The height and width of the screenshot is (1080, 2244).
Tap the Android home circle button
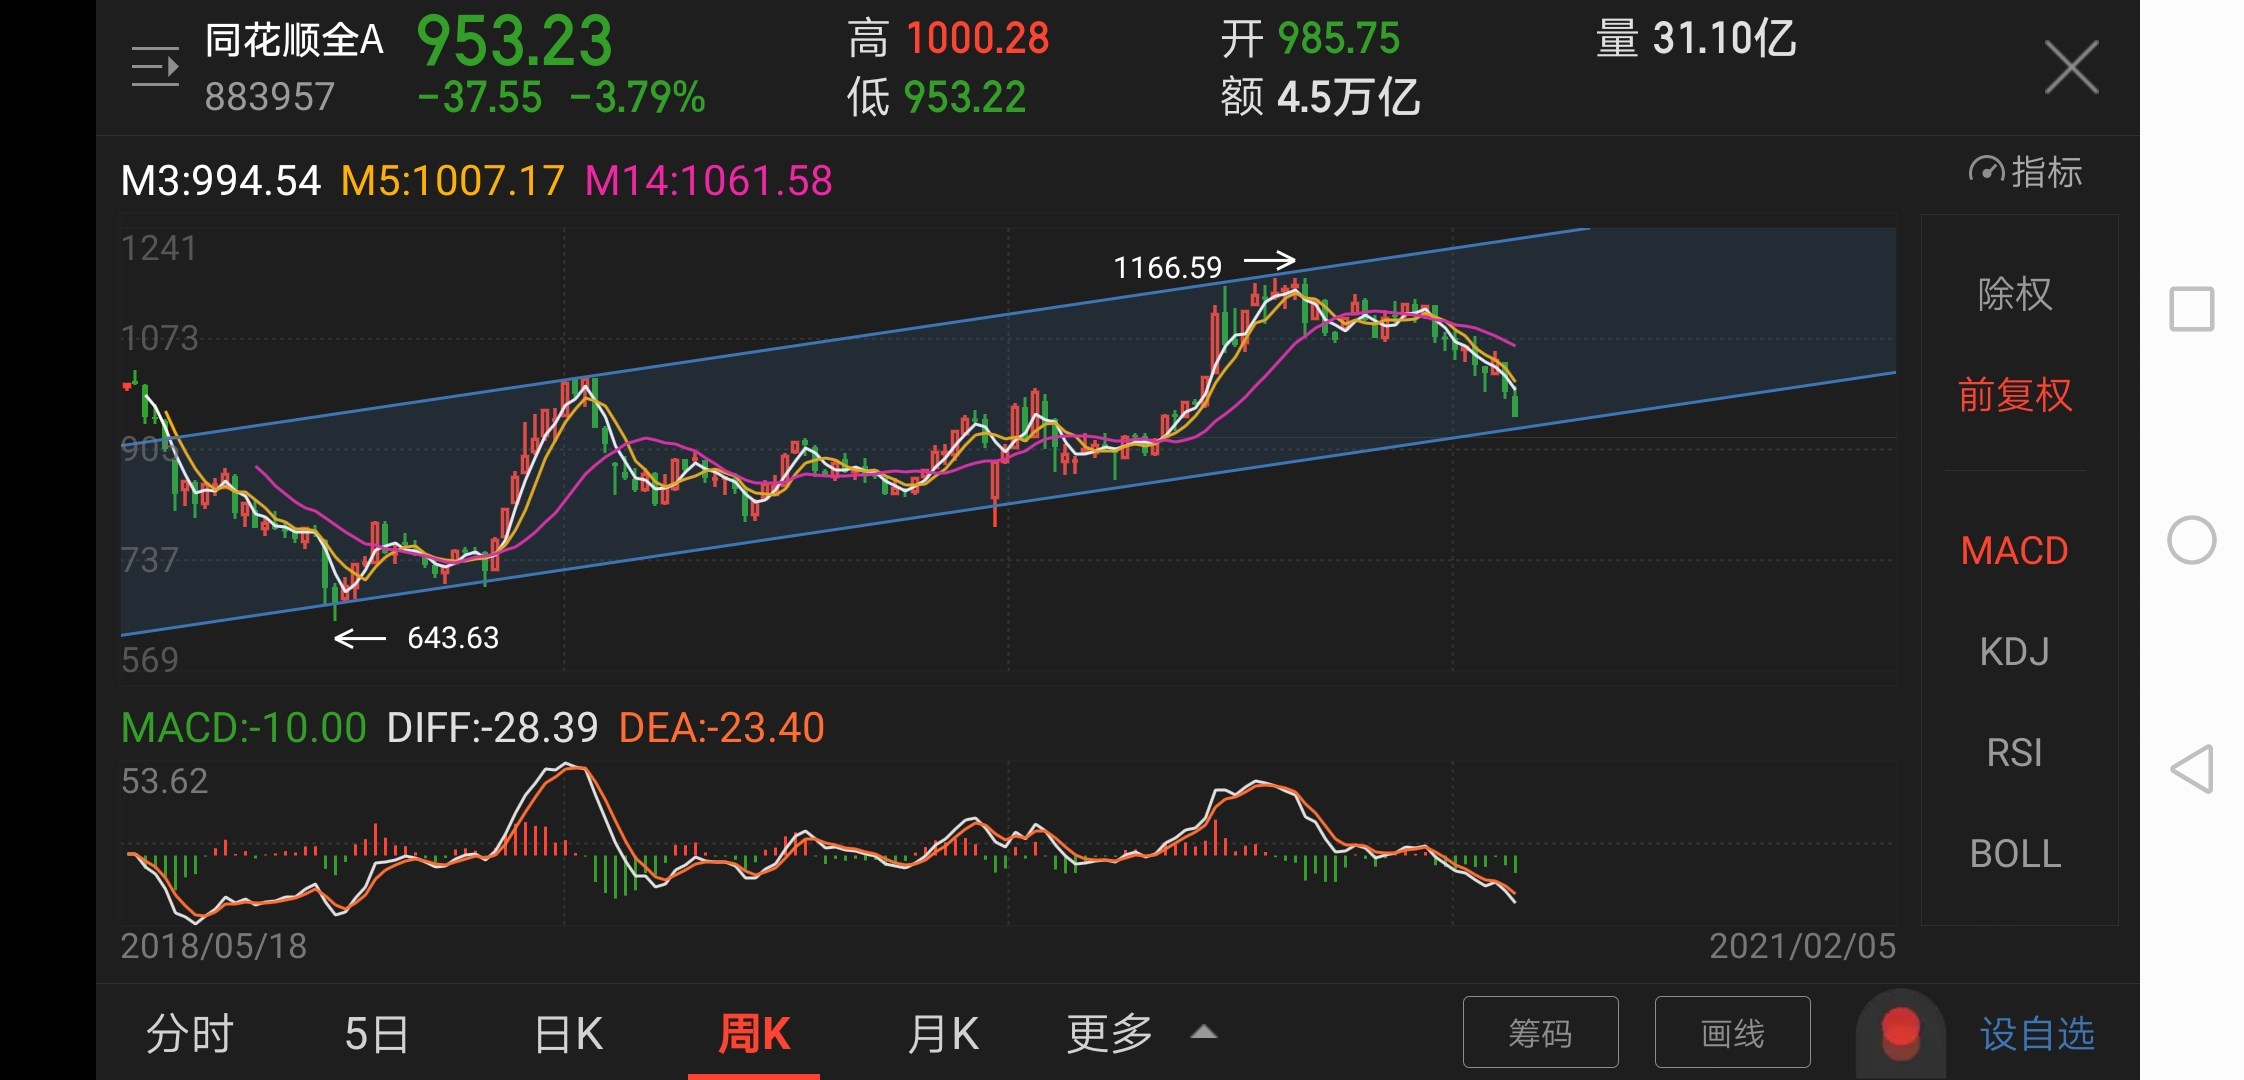point(2191,540)
